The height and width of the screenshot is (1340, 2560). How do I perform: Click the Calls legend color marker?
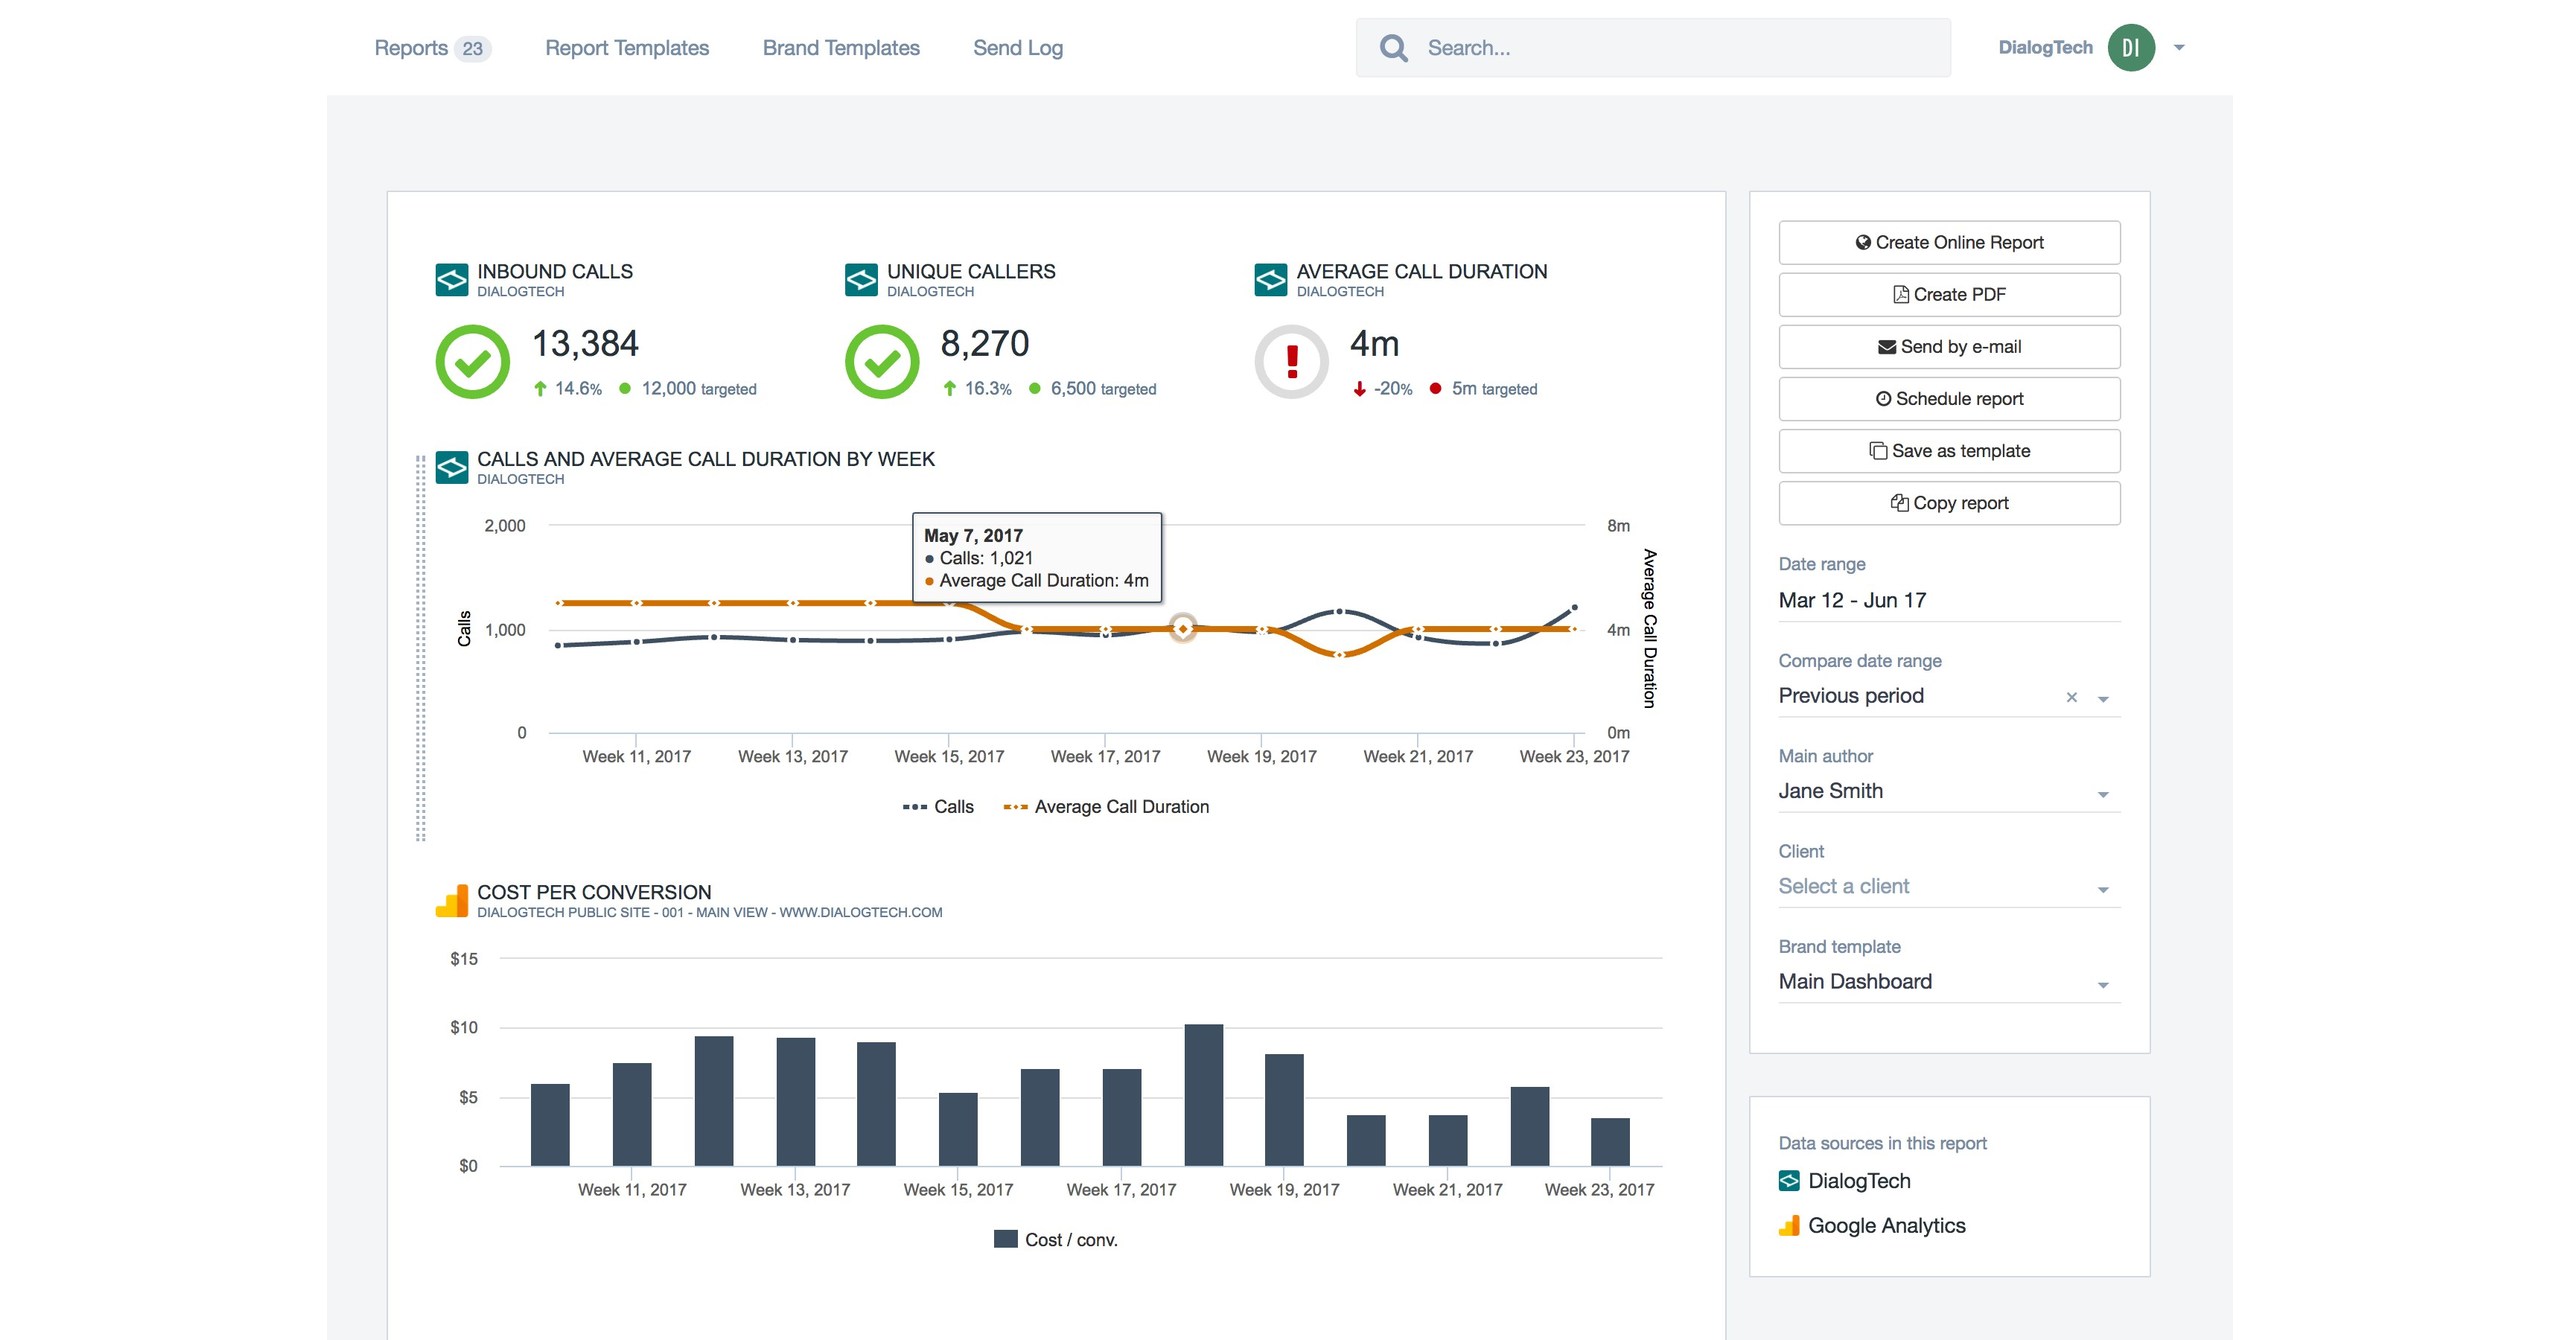(x=914, y=806)
